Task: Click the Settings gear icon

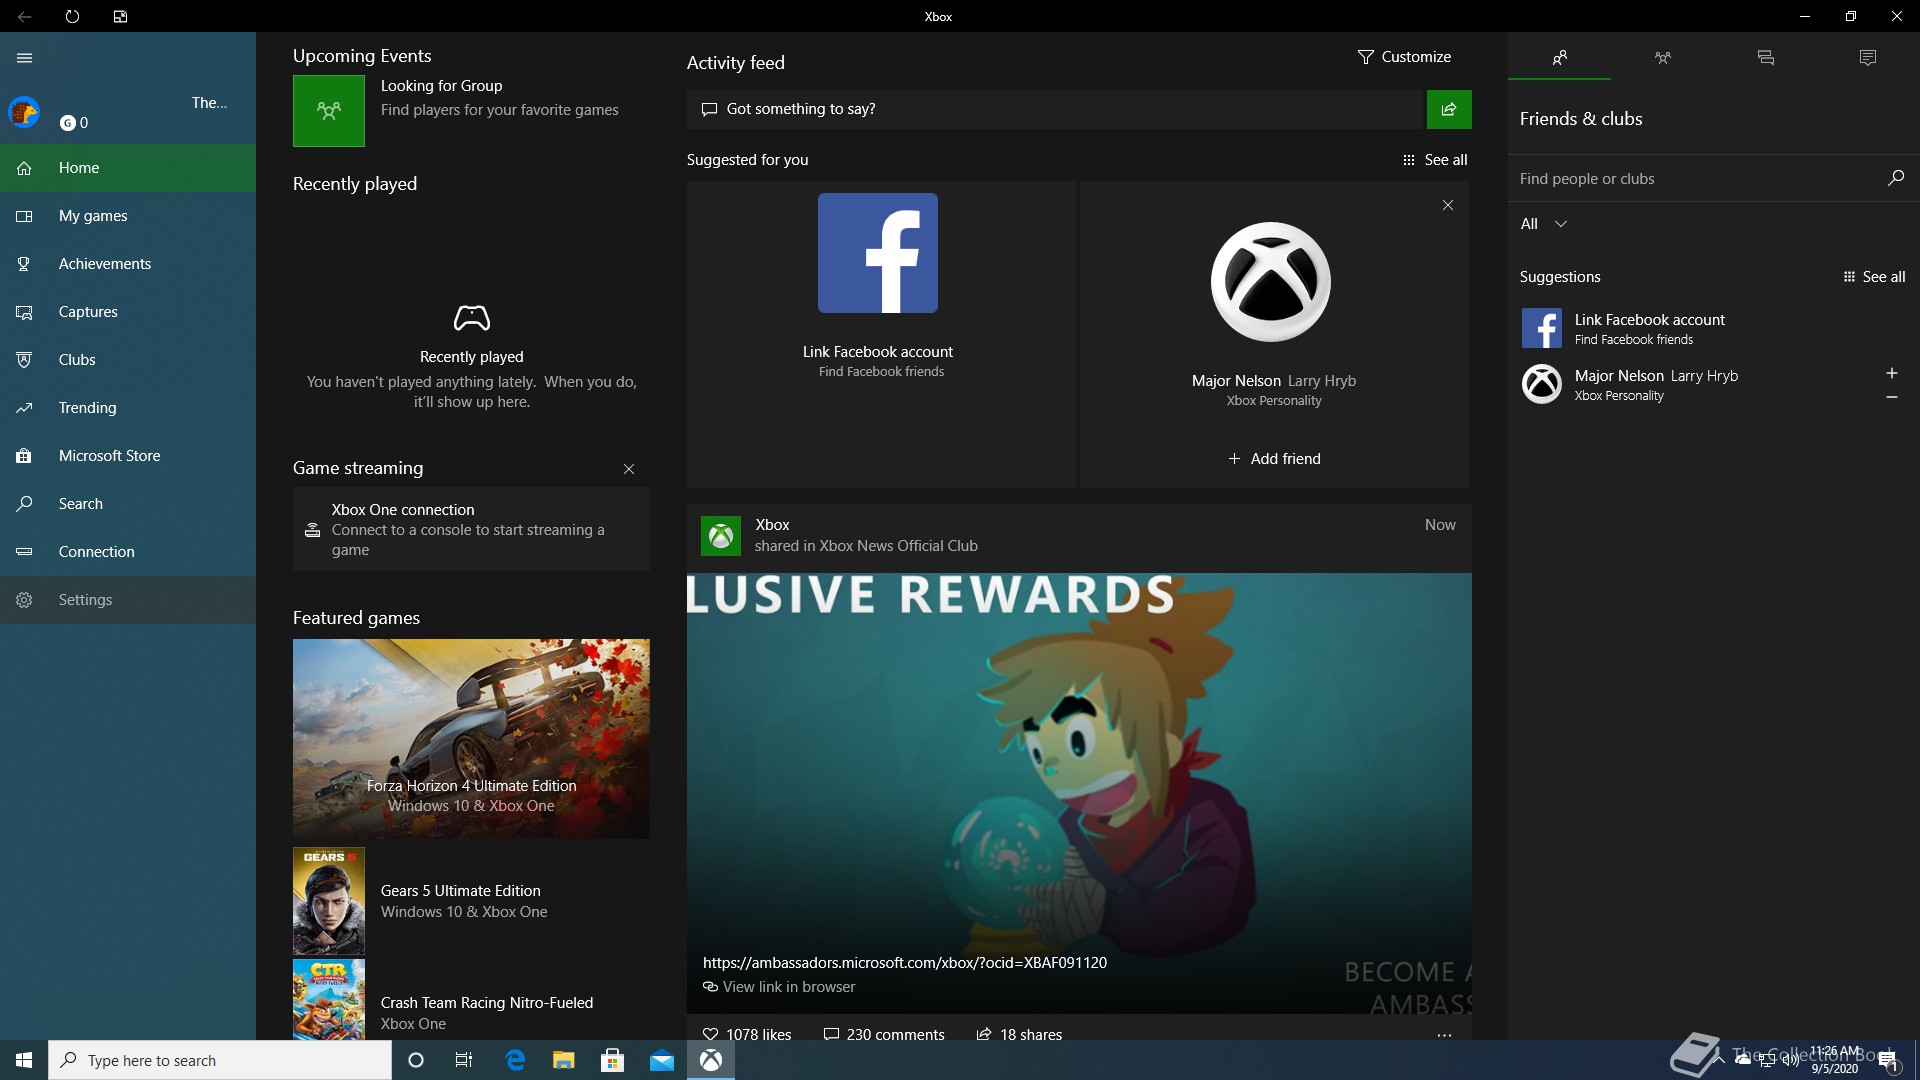Action: 24,600
